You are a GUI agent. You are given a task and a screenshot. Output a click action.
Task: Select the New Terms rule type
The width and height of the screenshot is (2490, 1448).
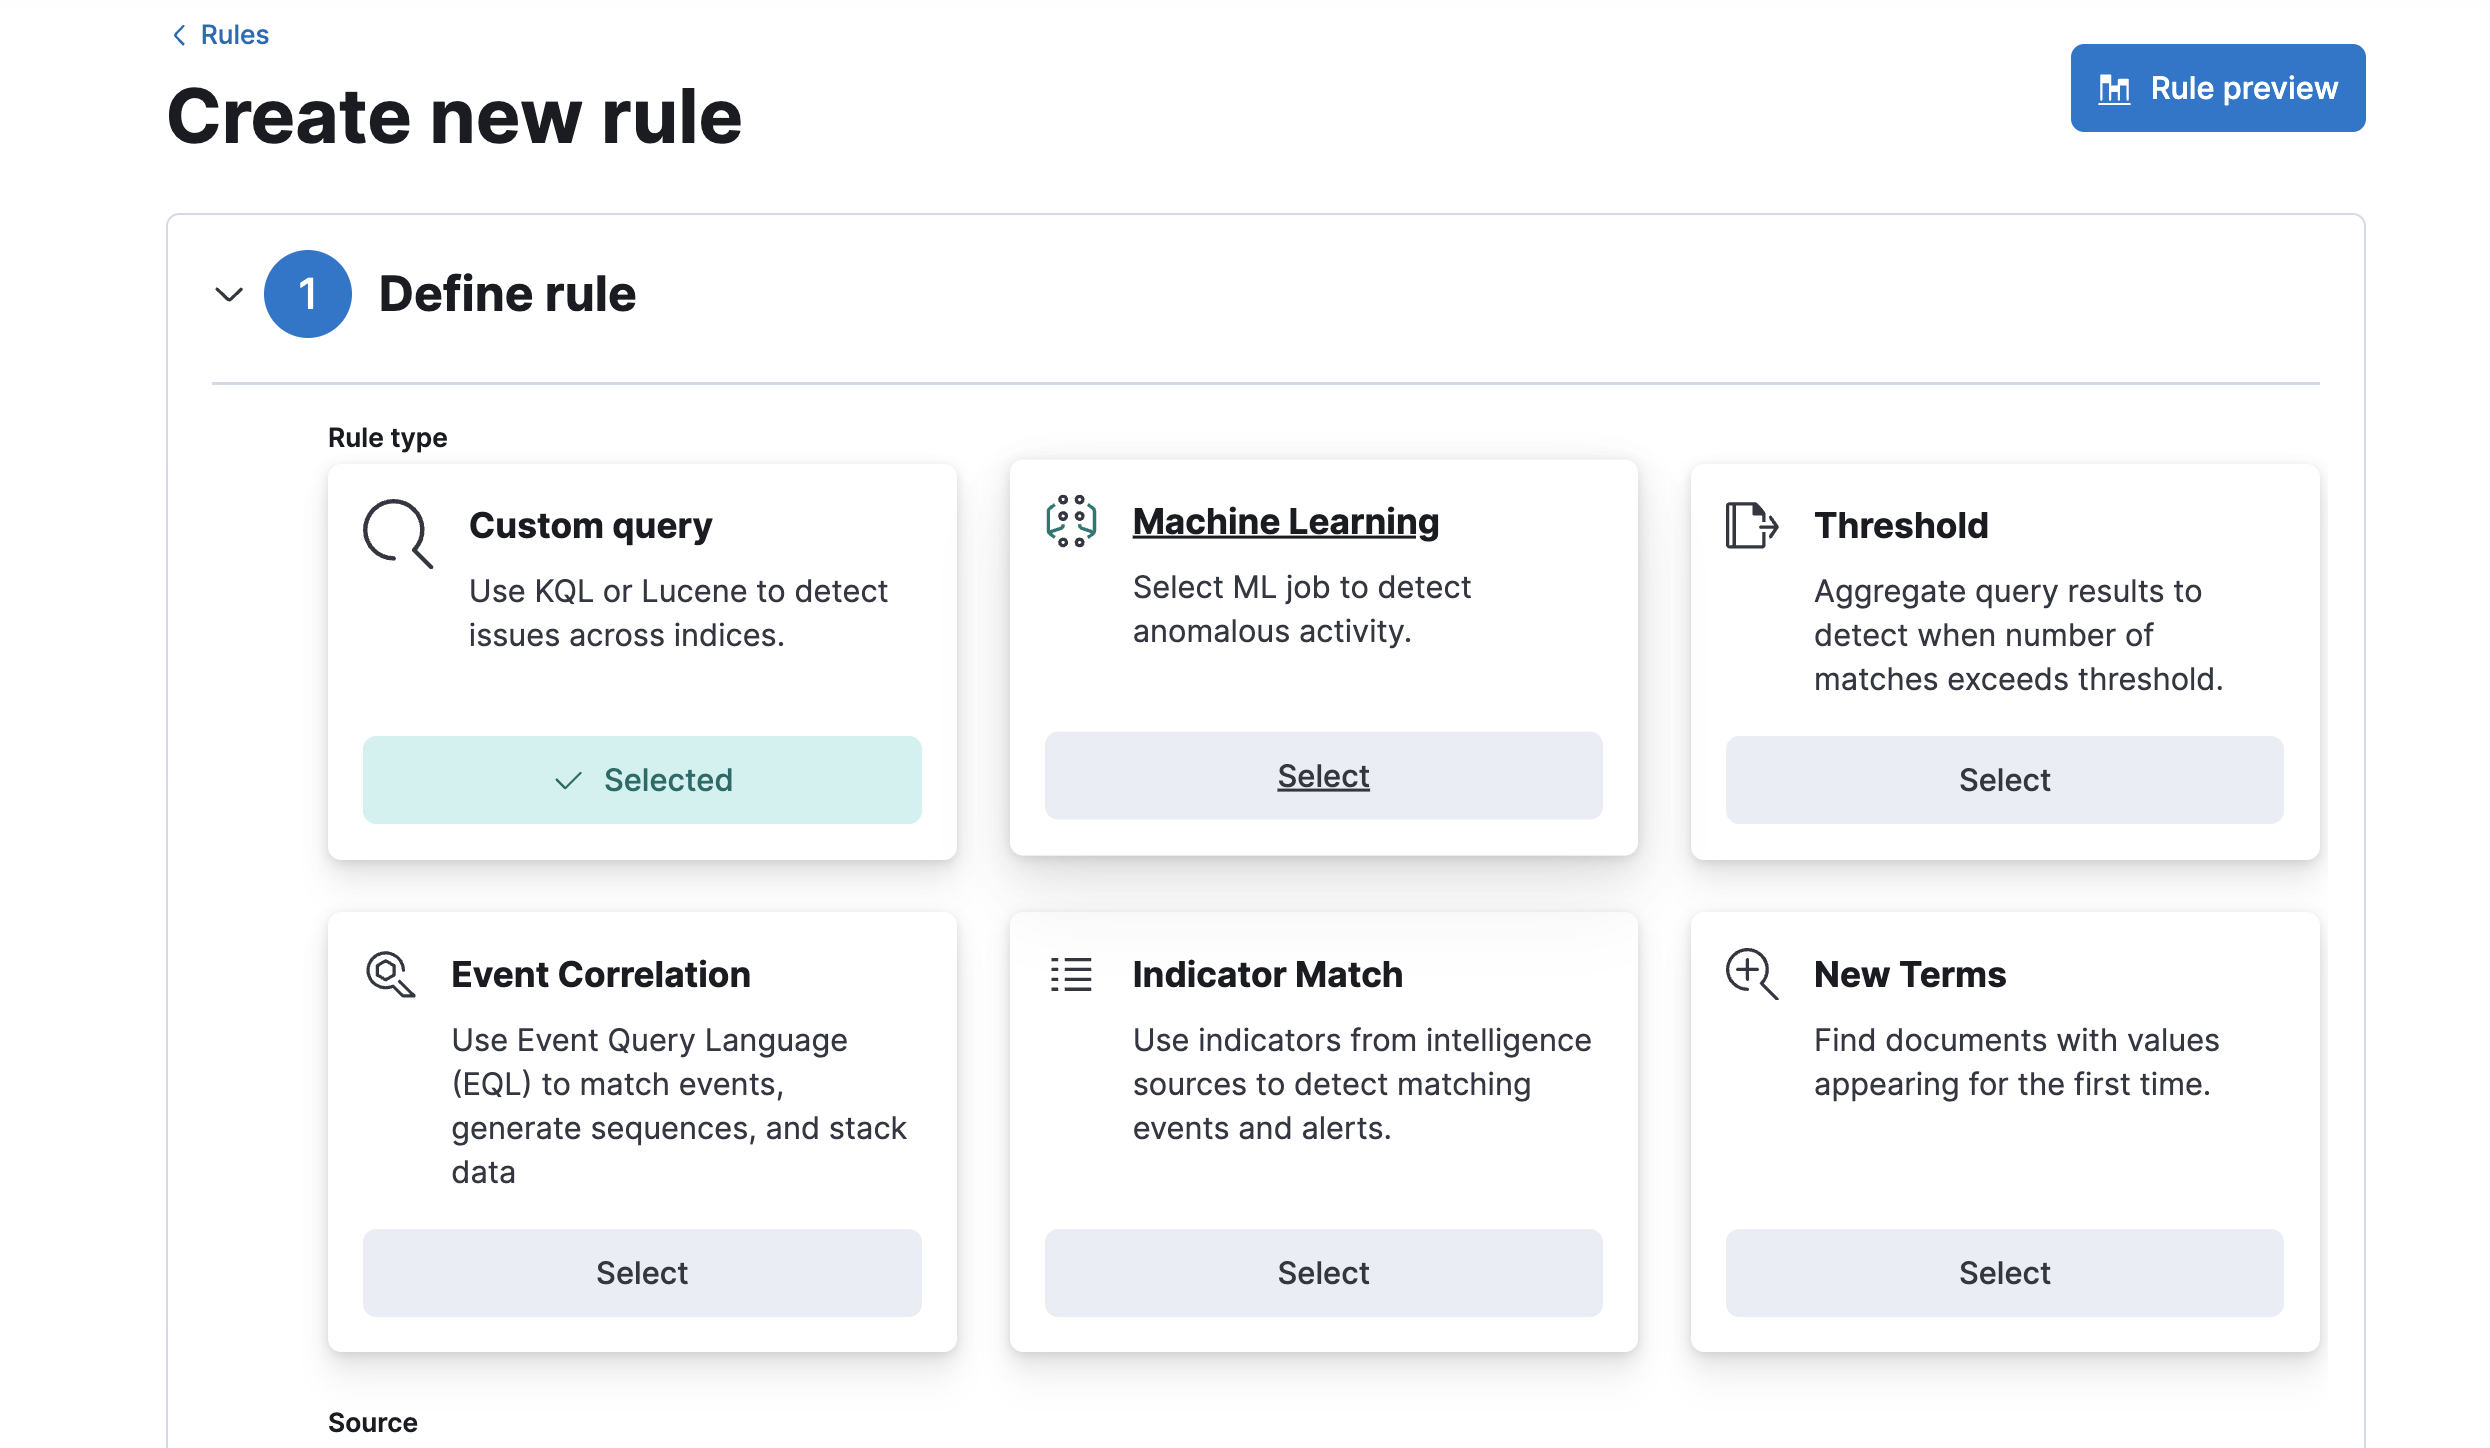2002,1272
